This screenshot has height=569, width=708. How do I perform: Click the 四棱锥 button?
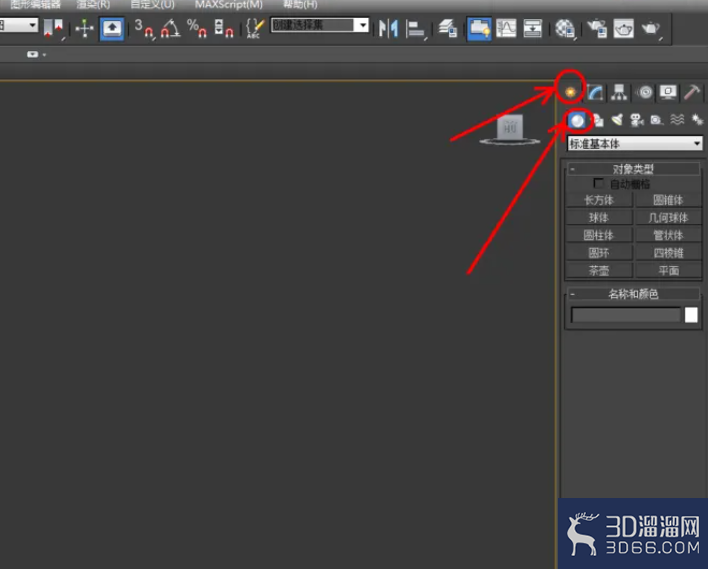pos(668,252)
